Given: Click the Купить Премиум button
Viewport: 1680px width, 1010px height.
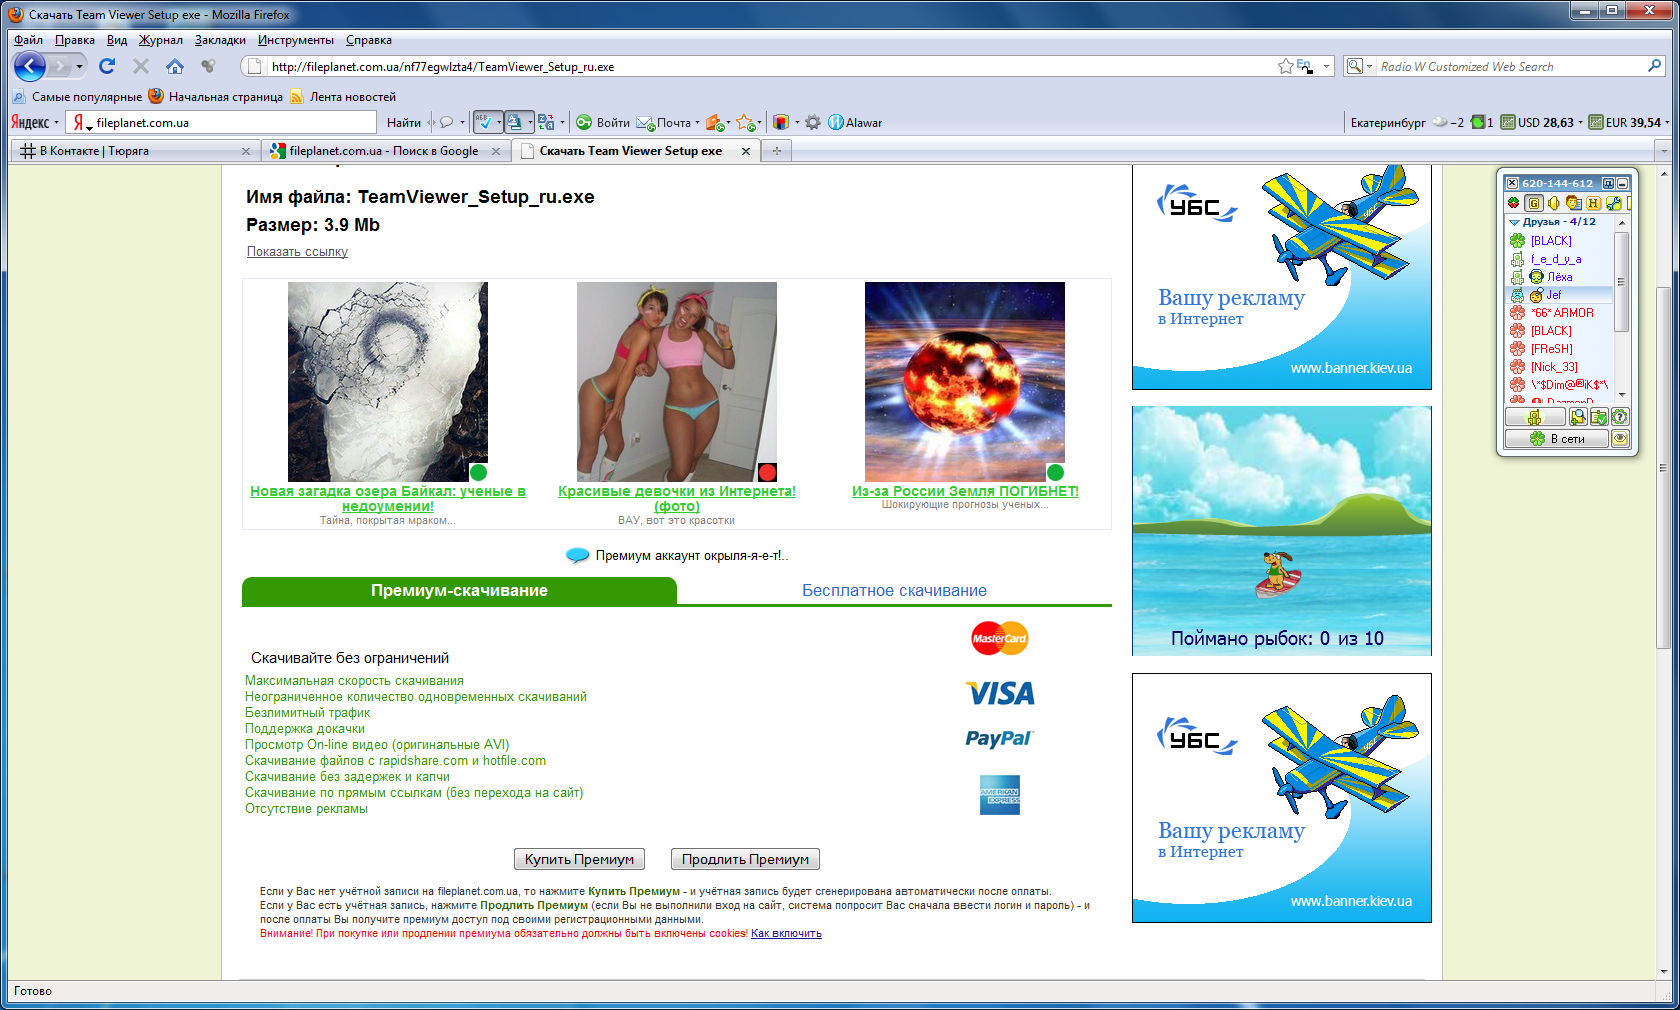Looking at the screenshot, I should 579,859.
